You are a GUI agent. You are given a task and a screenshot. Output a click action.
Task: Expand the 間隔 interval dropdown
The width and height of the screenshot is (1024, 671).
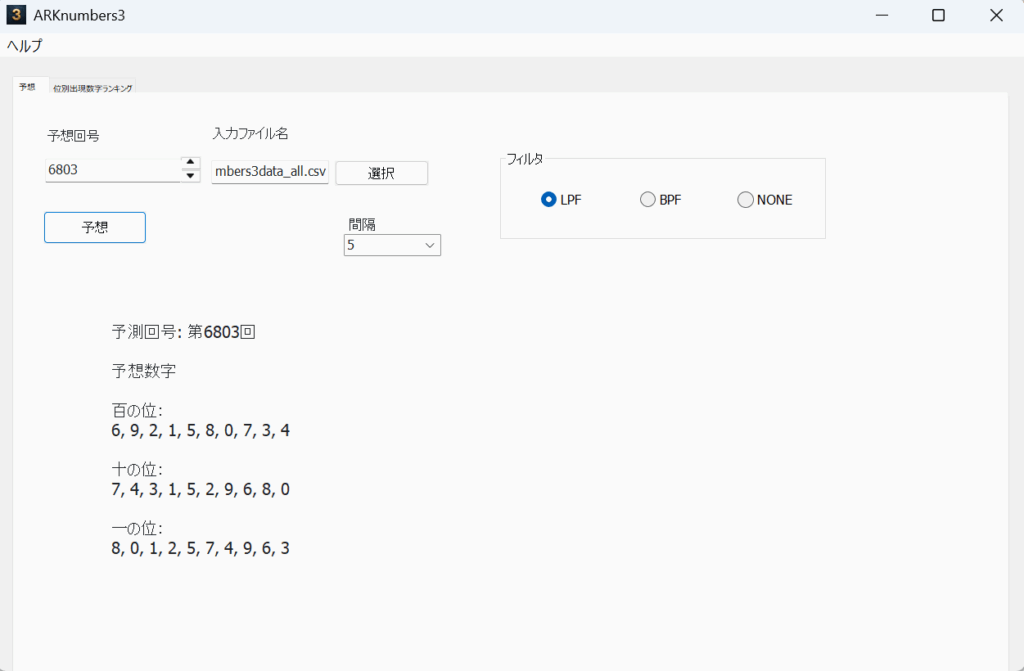point(392,245)
